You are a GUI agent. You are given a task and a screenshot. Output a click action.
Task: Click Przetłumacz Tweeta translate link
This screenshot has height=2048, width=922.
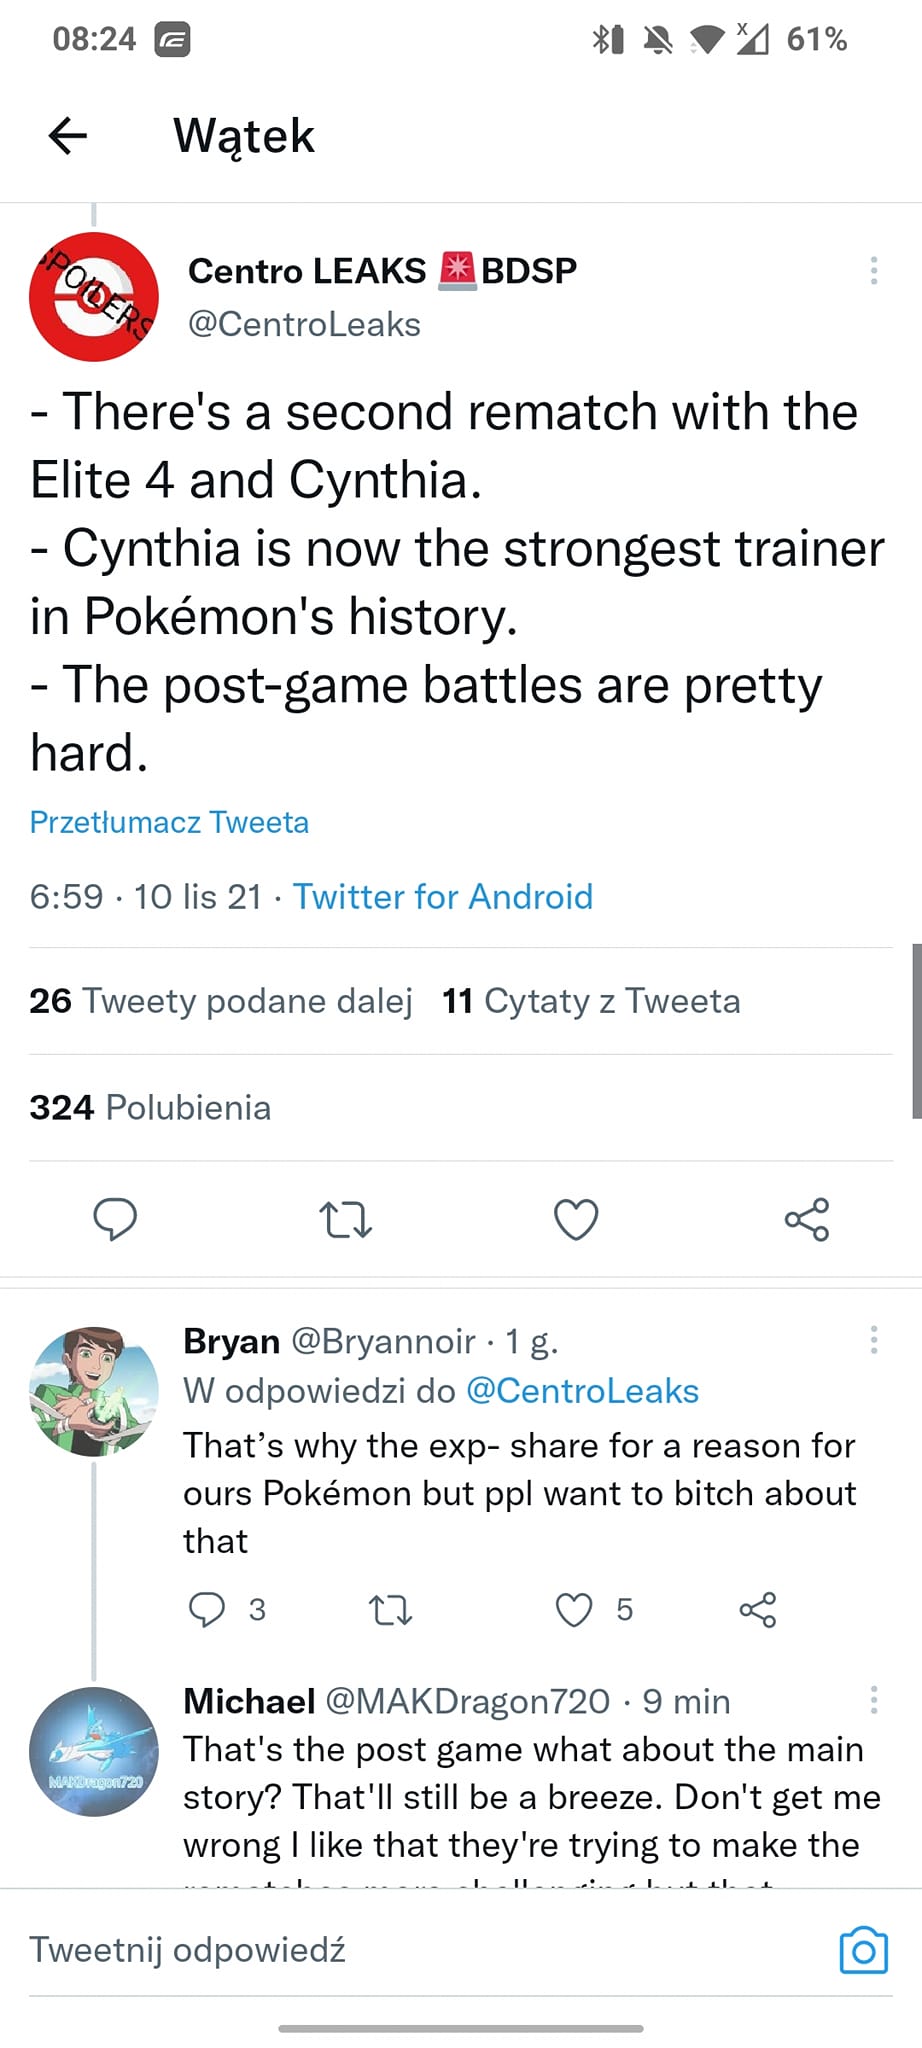pos(169,822)
